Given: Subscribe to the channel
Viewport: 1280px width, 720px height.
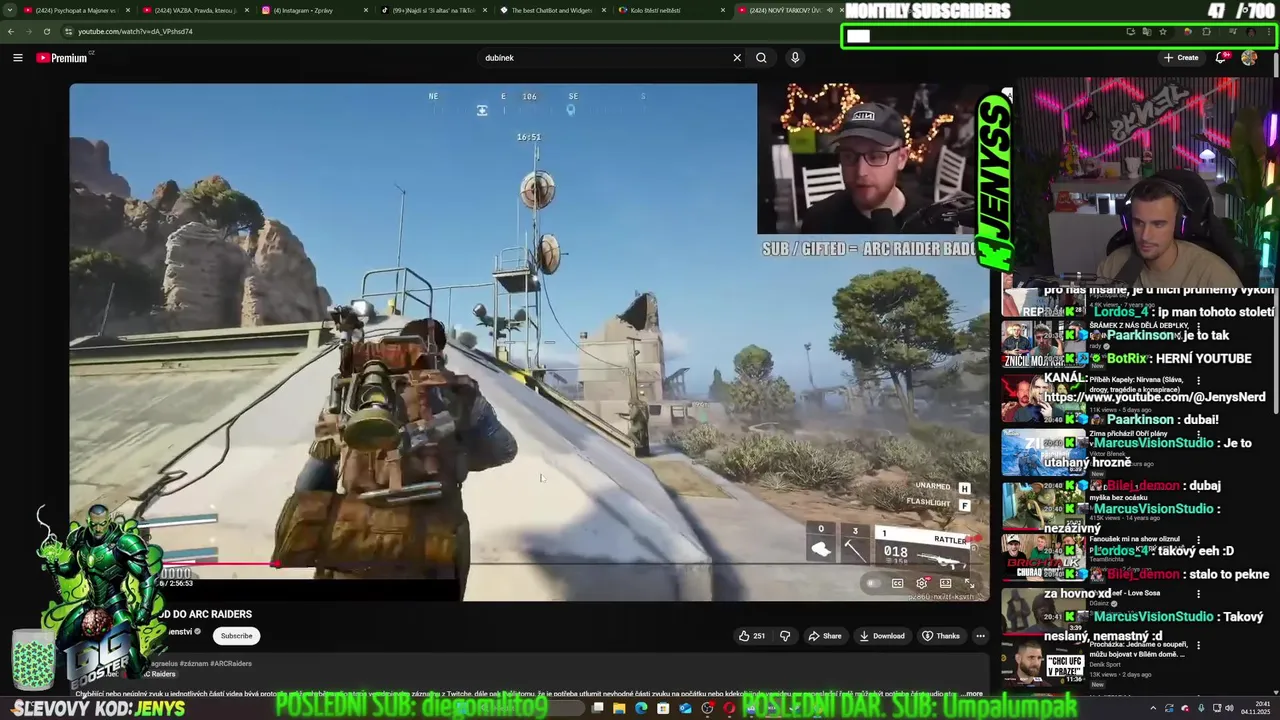Looking at the screenshot, I should 236,636.
